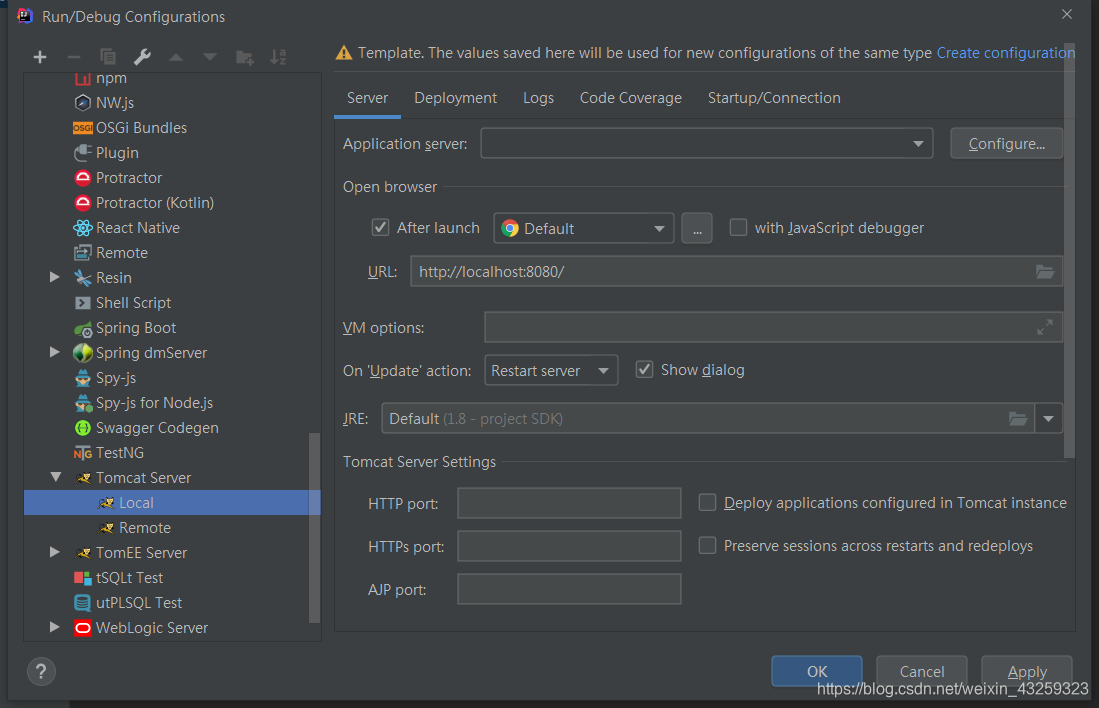Open the Default browser dropdown
The image size is (1099, 708).
pyautogui.click(x=583, y=229)
